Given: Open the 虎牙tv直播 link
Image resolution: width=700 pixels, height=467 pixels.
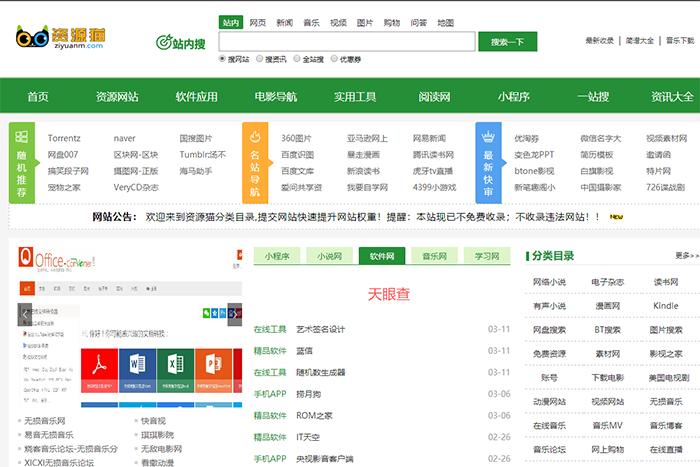Looking at the screenshot, I should point(433,171).
